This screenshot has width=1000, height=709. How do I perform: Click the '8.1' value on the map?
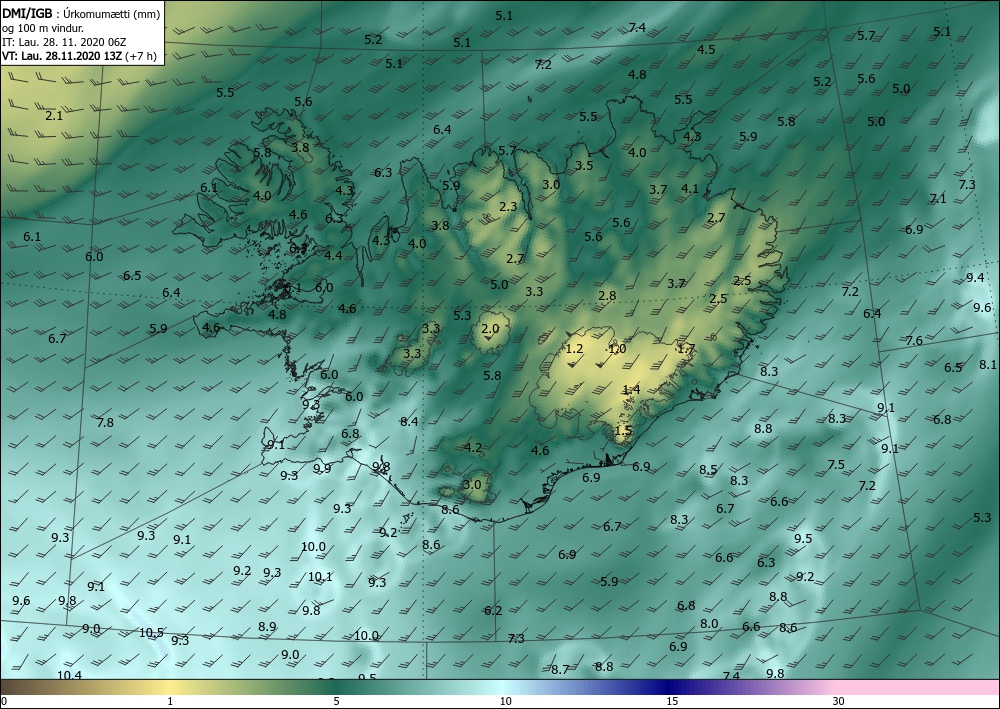(987, 365)
